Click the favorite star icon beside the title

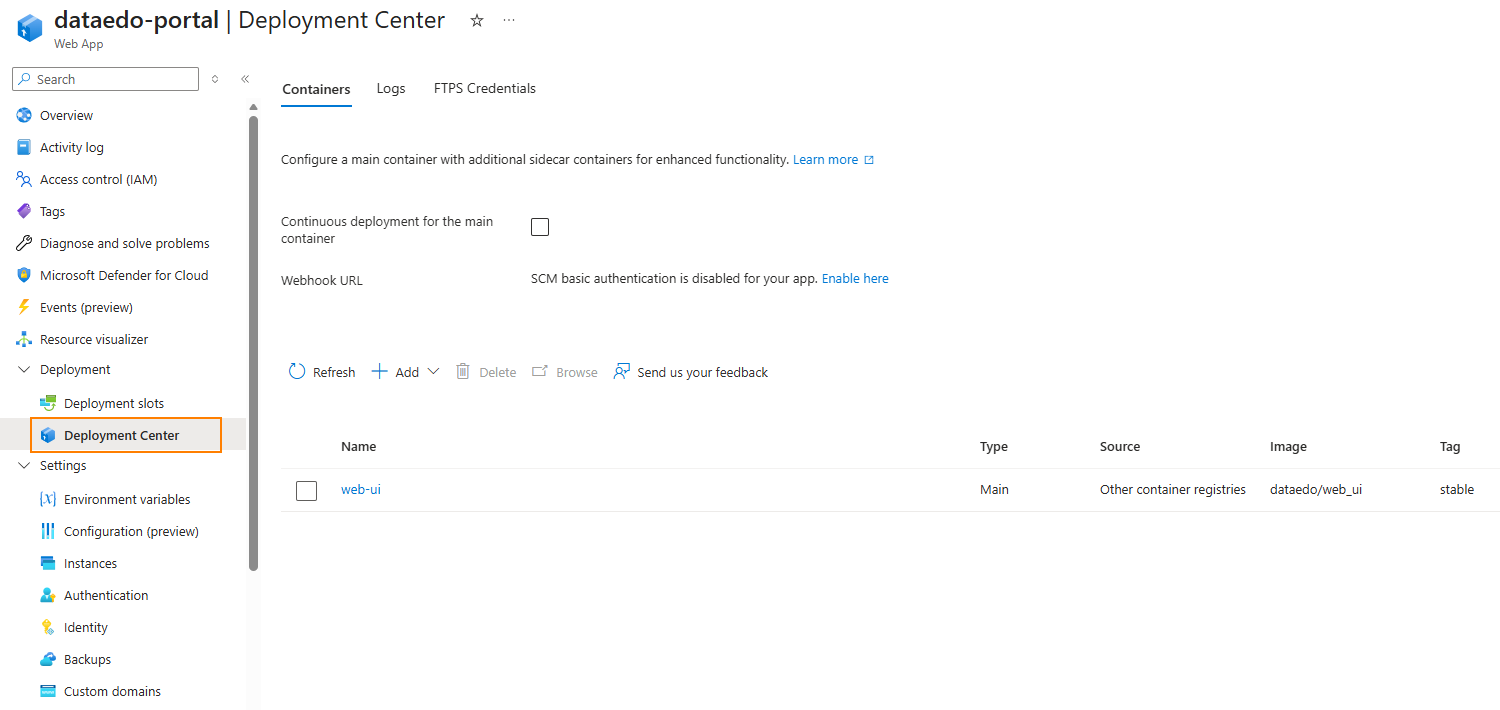(477, 21)
